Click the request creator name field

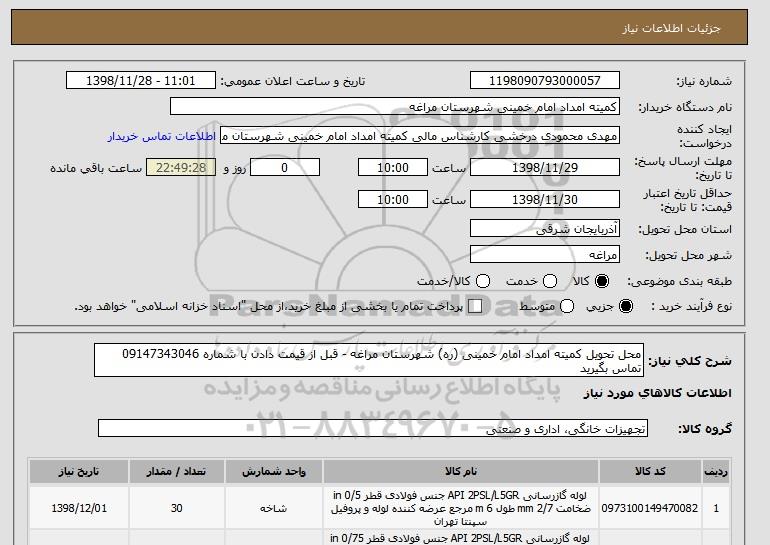(x=420, y=136)
